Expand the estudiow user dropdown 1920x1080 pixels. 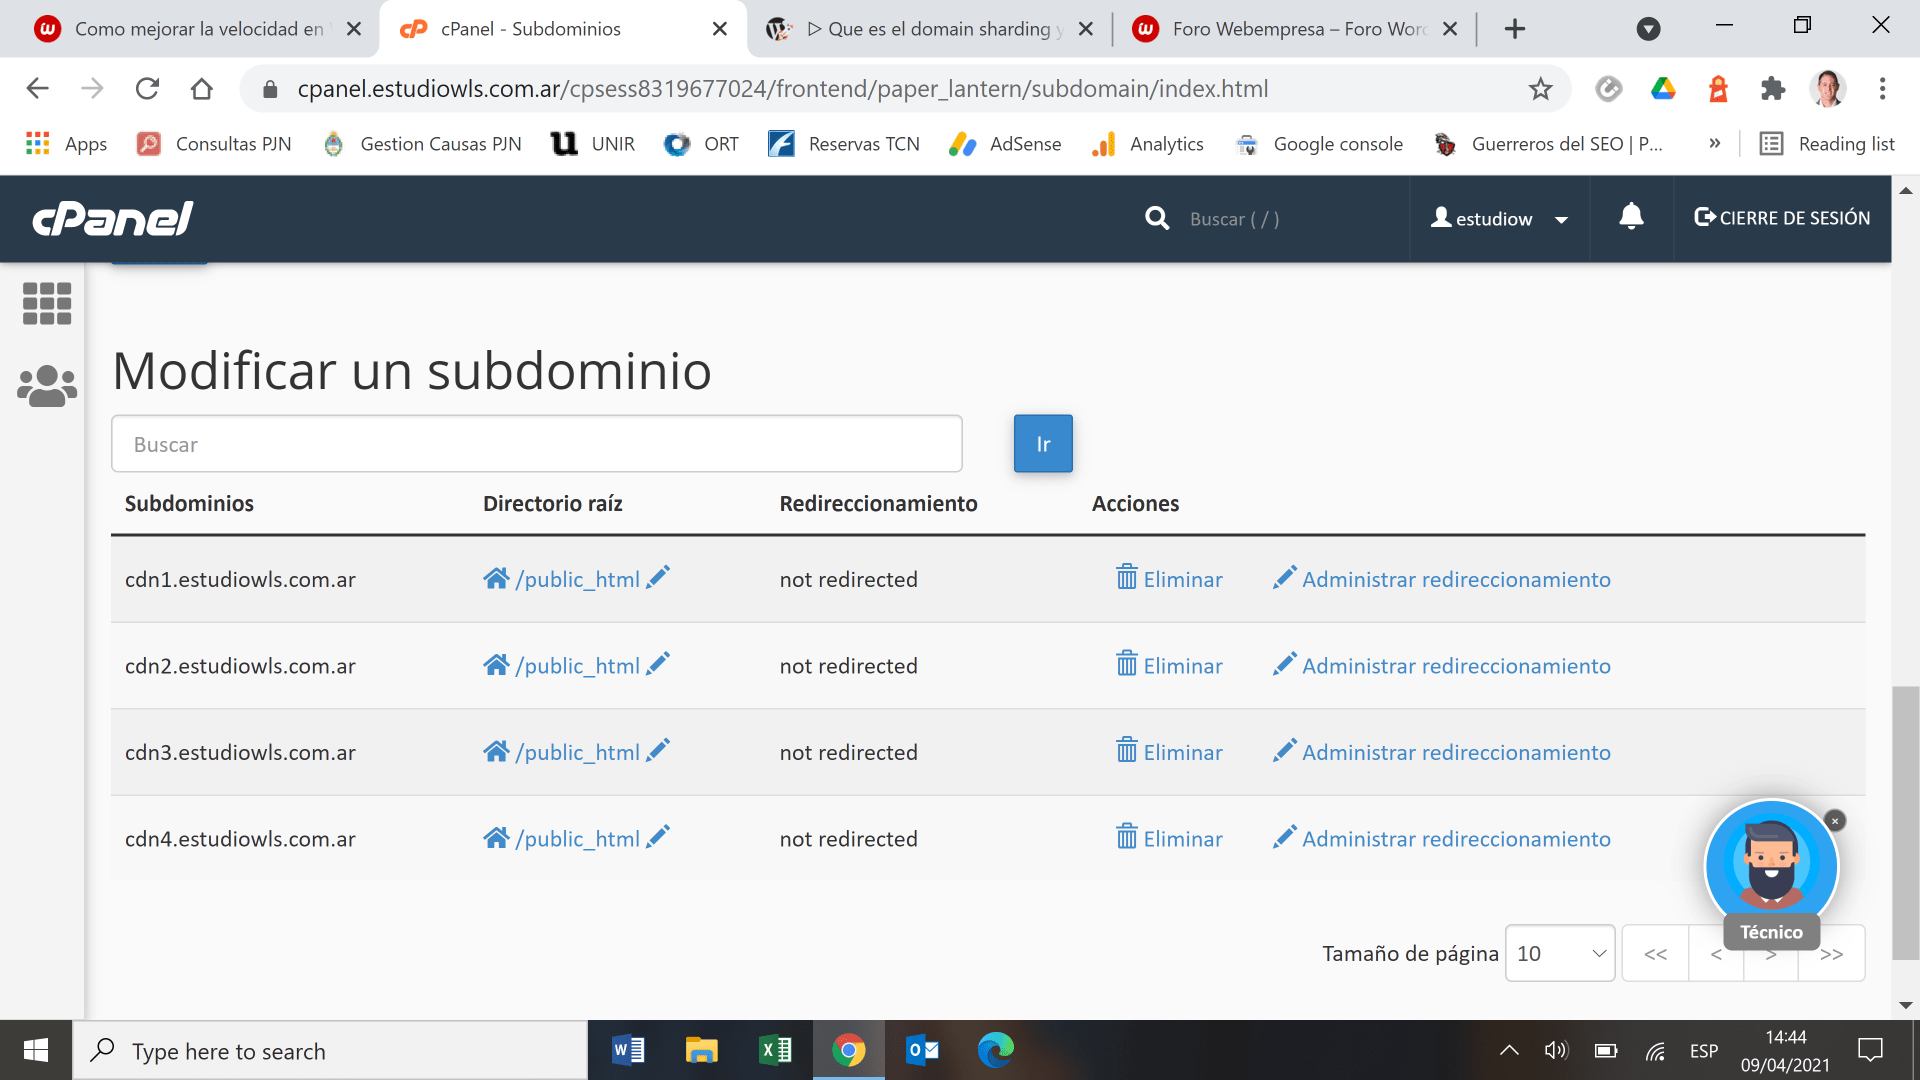tap(1499, 218)
